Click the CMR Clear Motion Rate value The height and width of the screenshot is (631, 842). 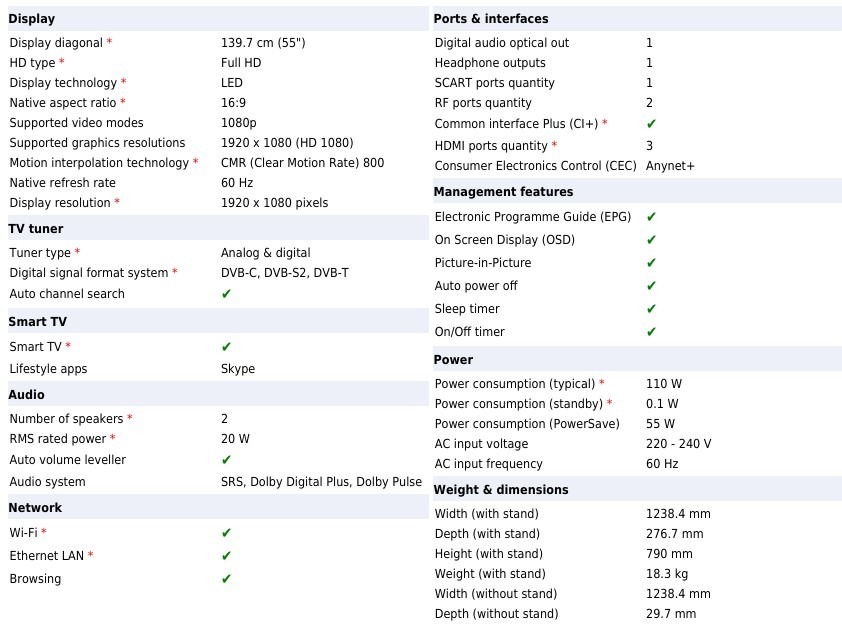coord(302,163)
